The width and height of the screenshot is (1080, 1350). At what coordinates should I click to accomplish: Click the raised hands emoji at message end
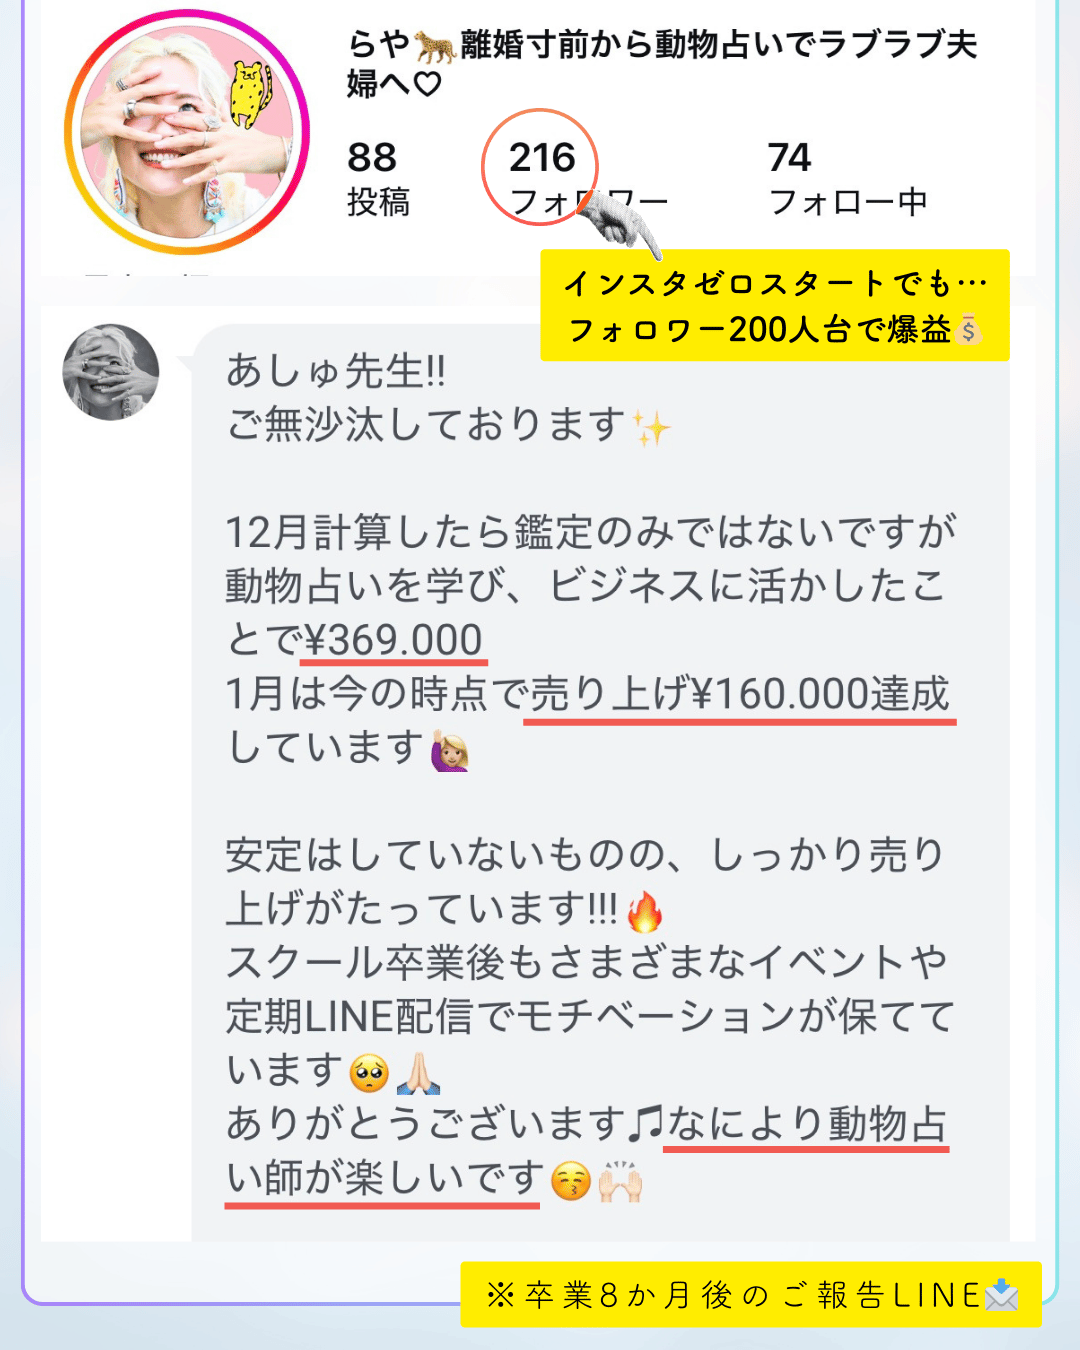620,1181
